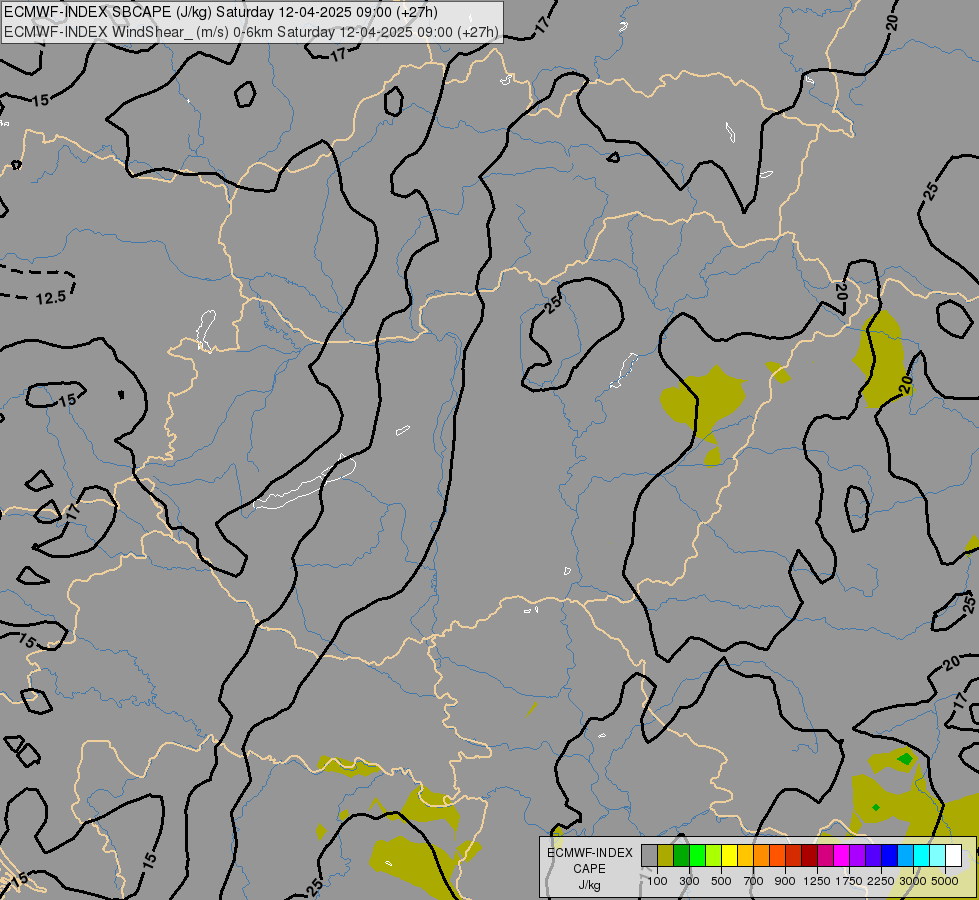Click 'CAPE' label in the legend

coord(589,869)
